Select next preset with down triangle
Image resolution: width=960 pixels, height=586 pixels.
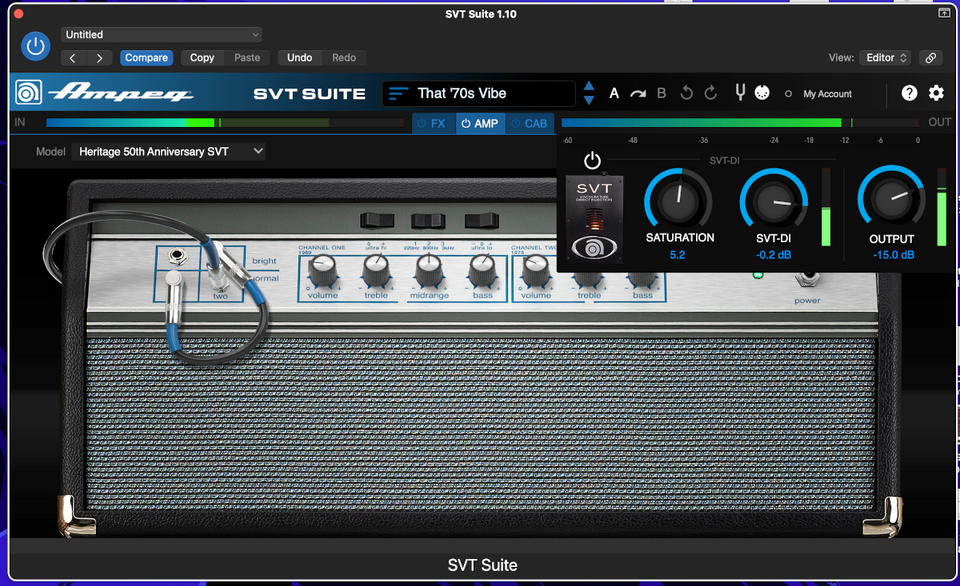click(x=589, y=100)
